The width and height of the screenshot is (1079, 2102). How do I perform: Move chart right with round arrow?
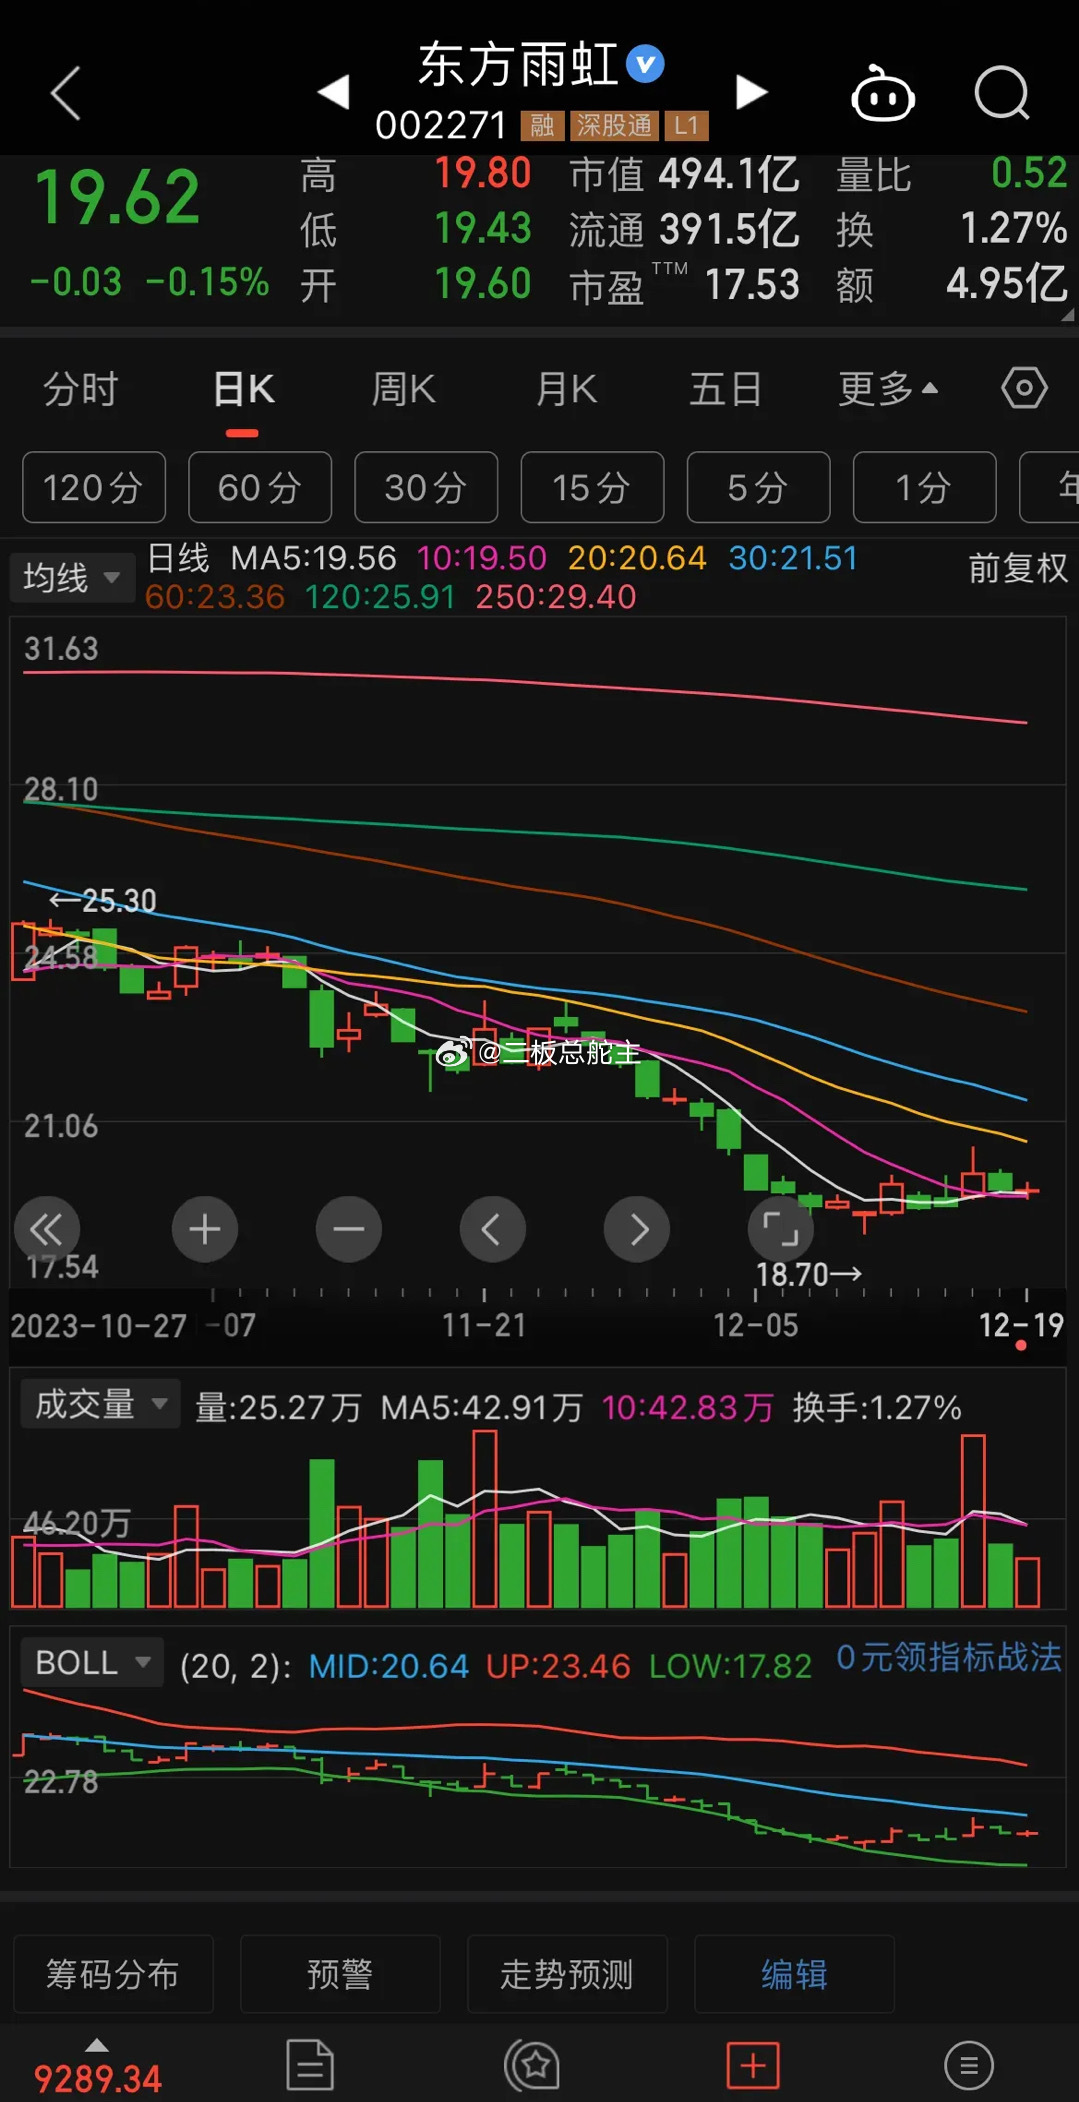(637, 1228)
